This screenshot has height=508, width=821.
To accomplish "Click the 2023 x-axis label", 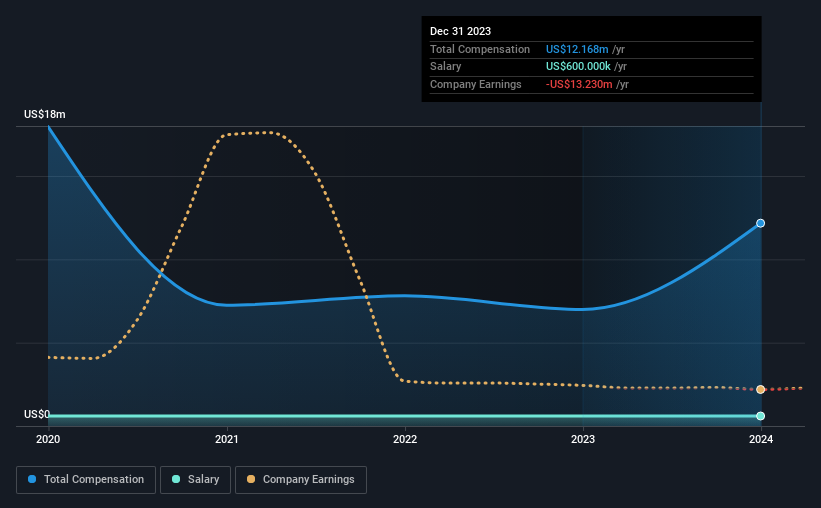I will [x=583, y=439].
